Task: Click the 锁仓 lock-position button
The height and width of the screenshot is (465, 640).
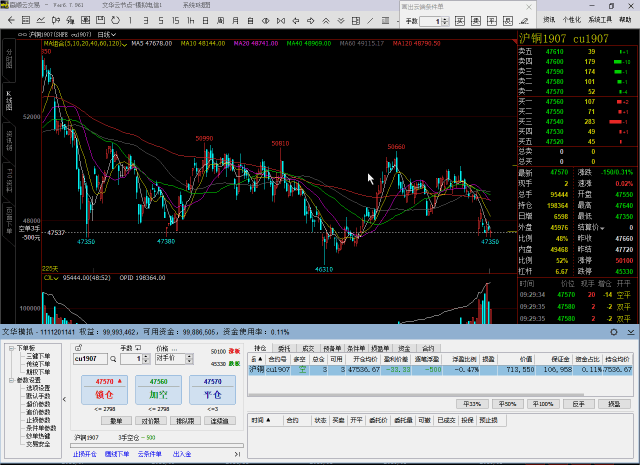Action: (104, 390)
